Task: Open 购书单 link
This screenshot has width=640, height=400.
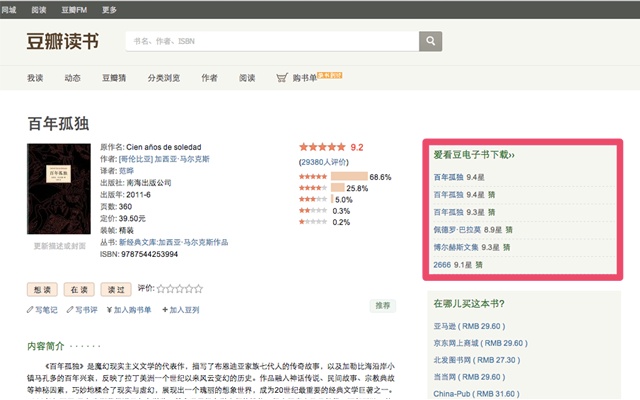Action: [304, 78]
